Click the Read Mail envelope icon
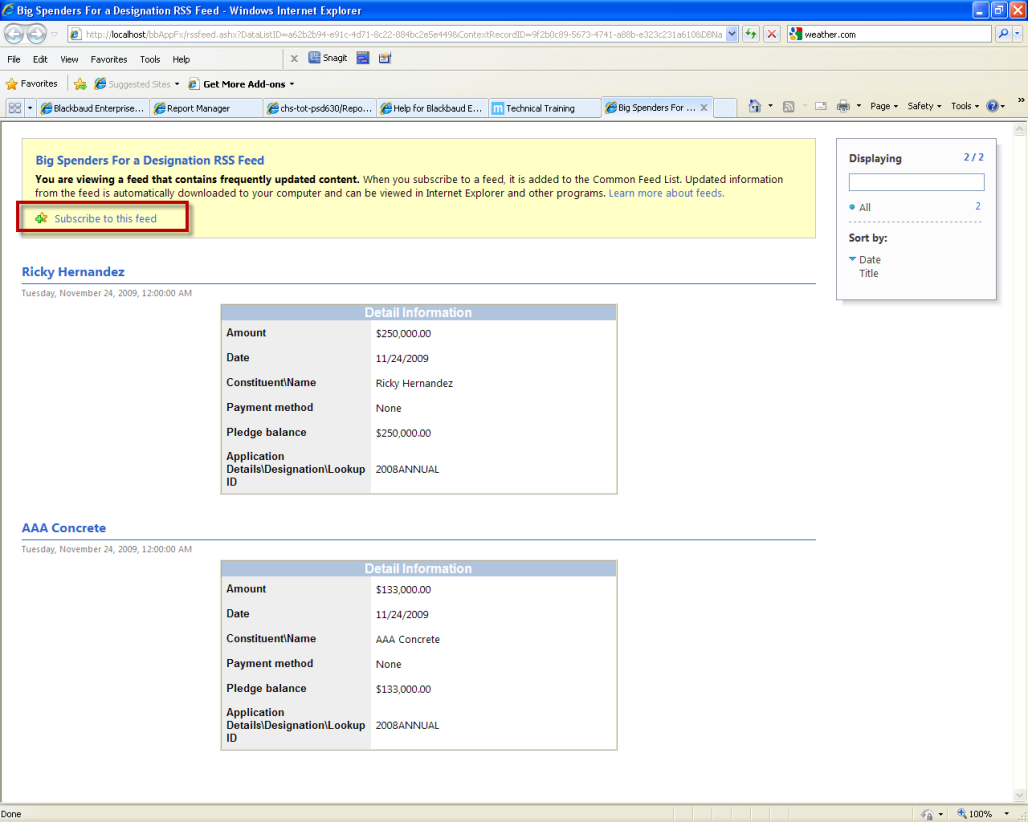Image resolution: width=1028 pixels, height=822 pixels. click(x=820, y=106)
